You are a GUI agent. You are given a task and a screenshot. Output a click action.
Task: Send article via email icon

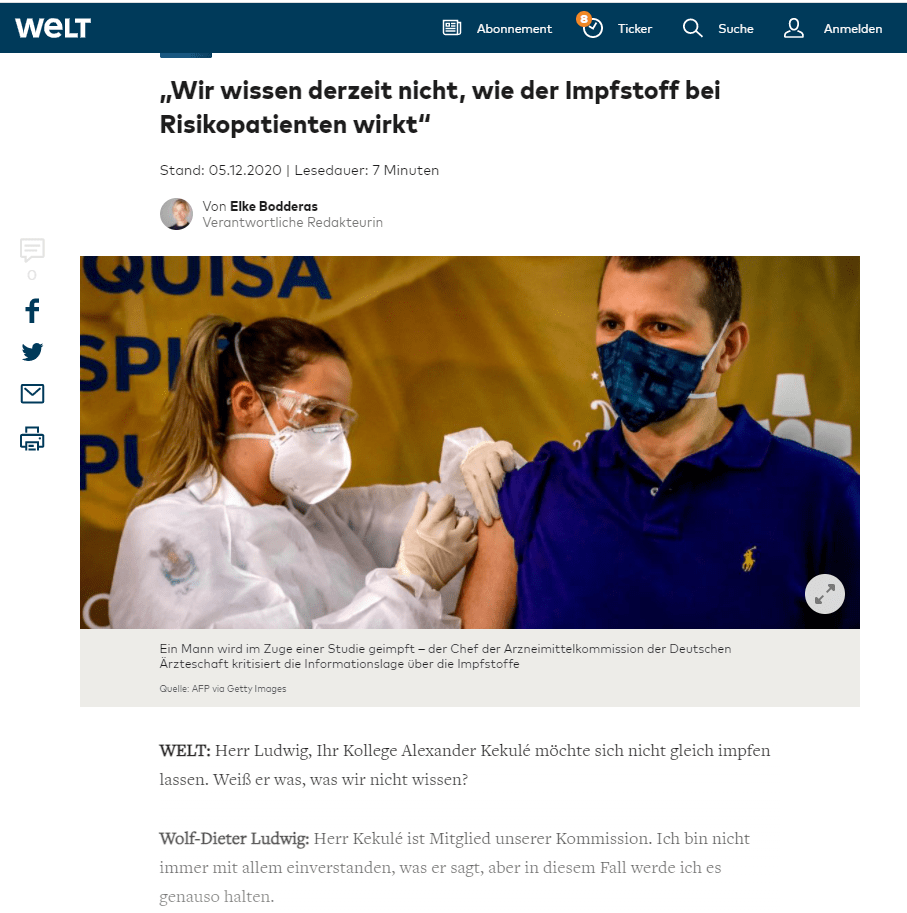tap(32, 394)
